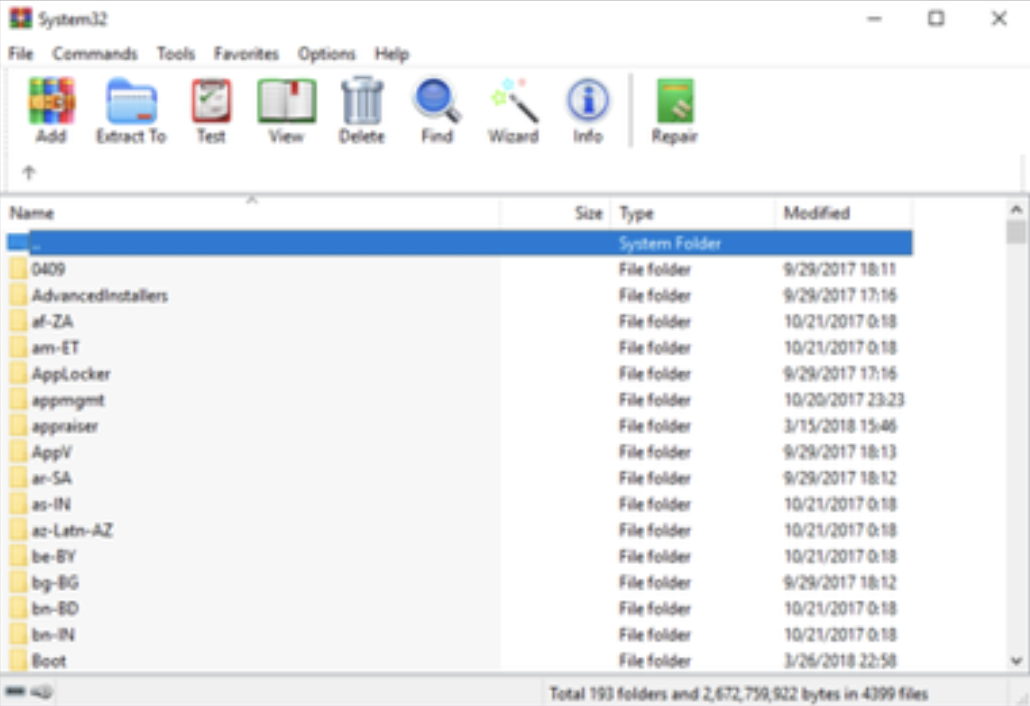Select the AdvancedInstallers folder icon
The height and width of the screenshot is (706, 1030).
(x=18, y=295)
